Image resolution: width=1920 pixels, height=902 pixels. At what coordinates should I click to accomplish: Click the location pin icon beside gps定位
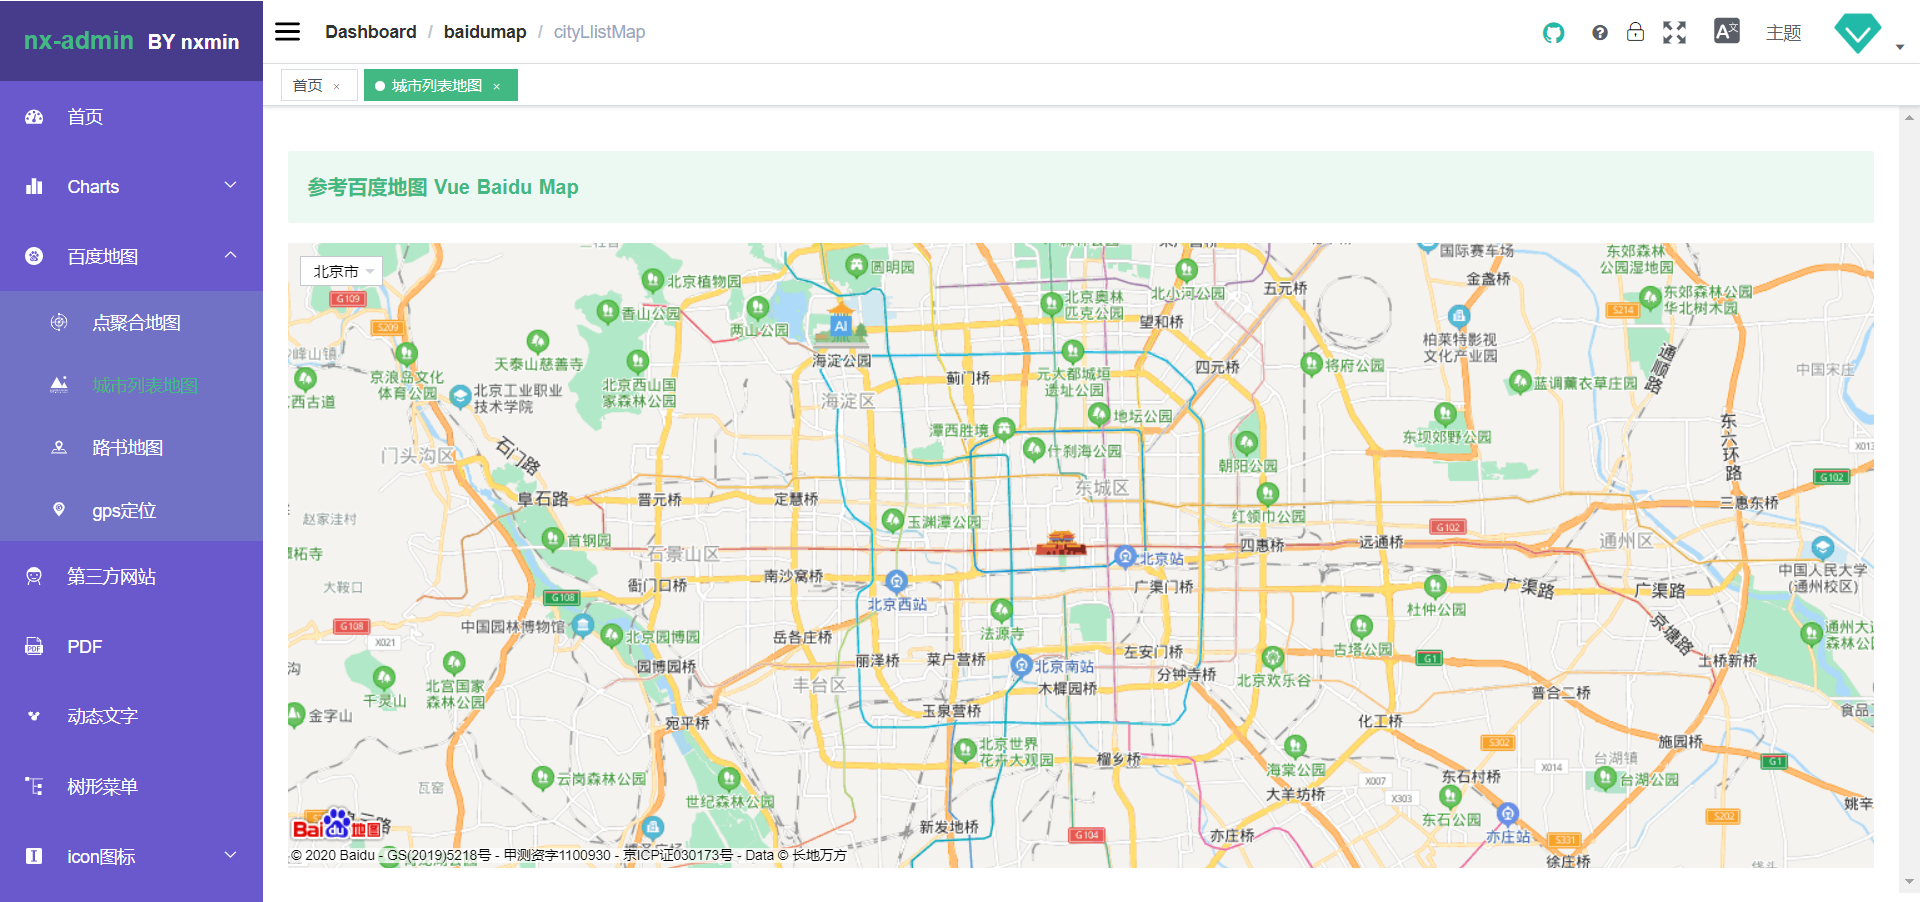(x=59, y=510)
